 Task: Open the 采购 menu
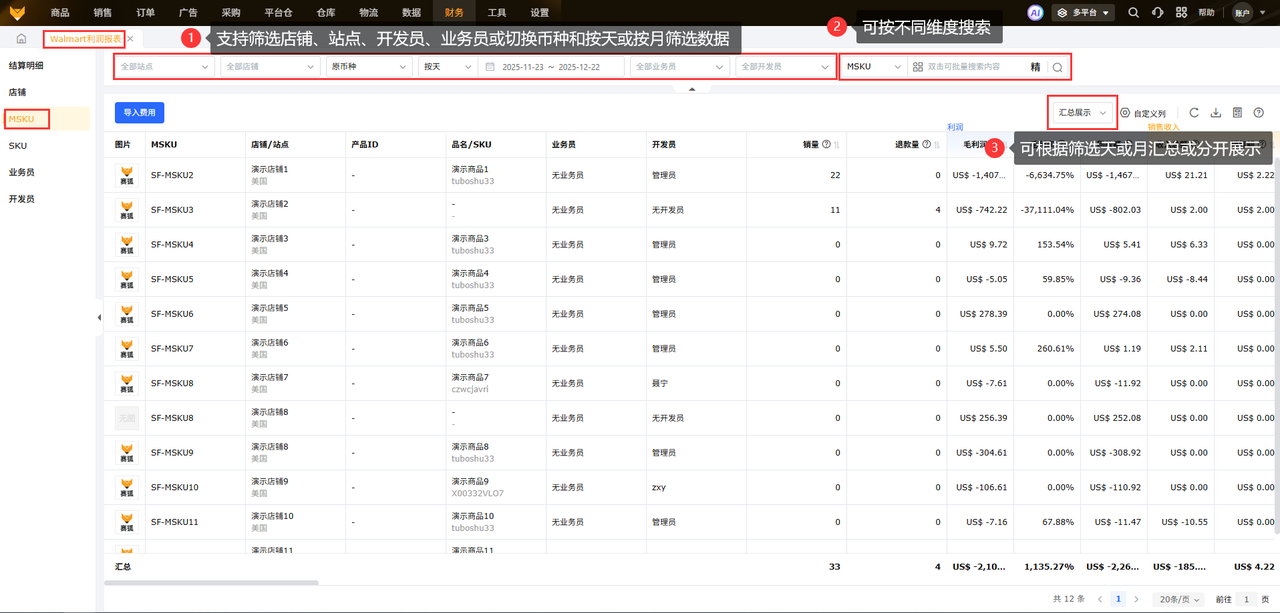click(231, 13)
